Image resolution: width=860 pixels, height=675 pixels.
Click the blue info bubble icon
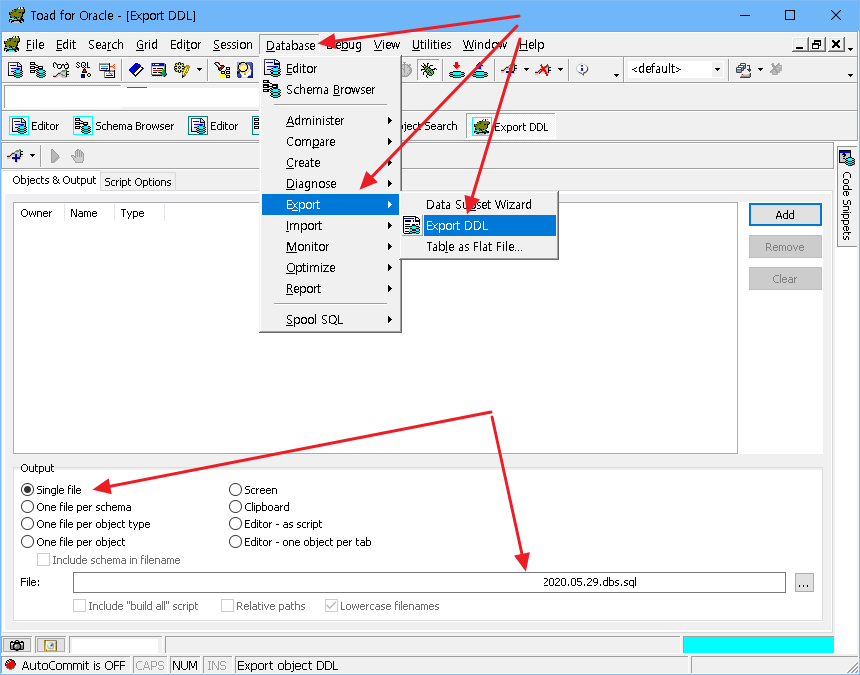(x=582, y=70)
